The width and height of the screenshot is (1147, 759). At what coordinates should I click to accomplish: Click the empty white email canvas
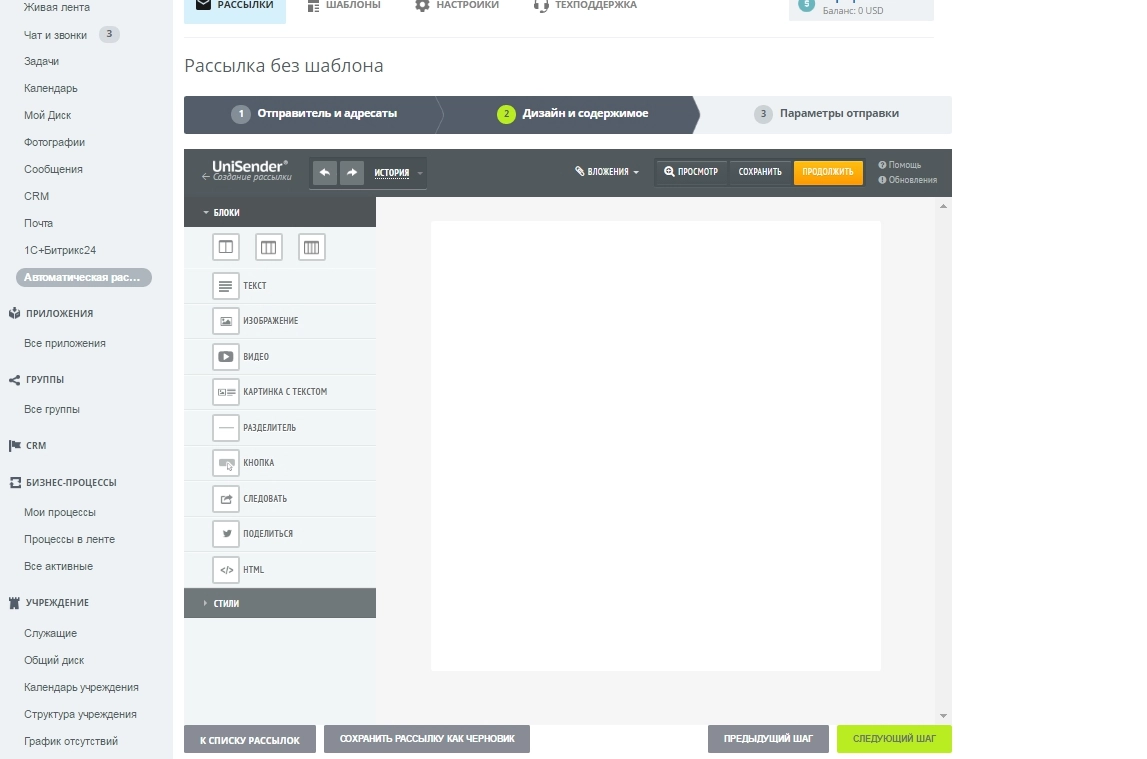(655, 445)
